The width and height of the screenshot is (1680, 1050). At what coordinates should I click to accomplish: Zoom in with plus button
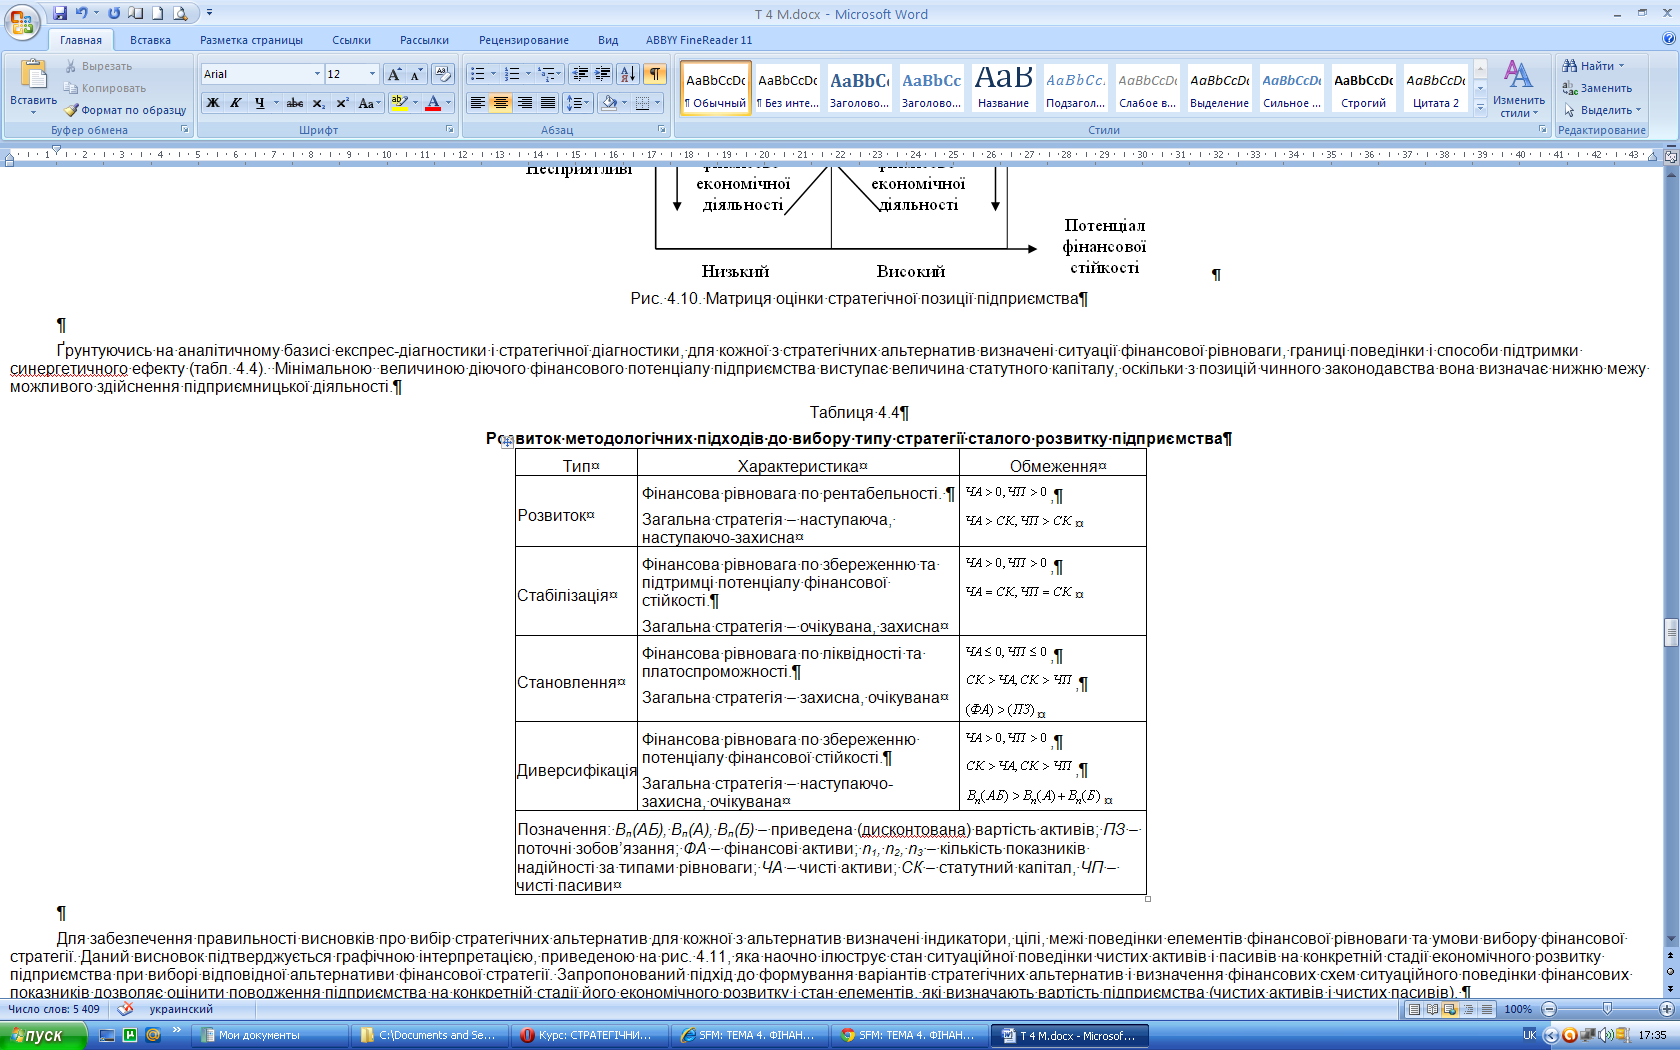tap(1667, 1009)
